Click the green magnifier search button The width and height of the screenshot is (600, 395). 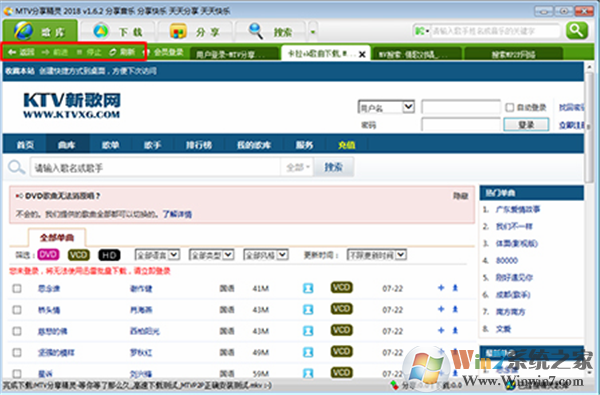pos(577,30)
